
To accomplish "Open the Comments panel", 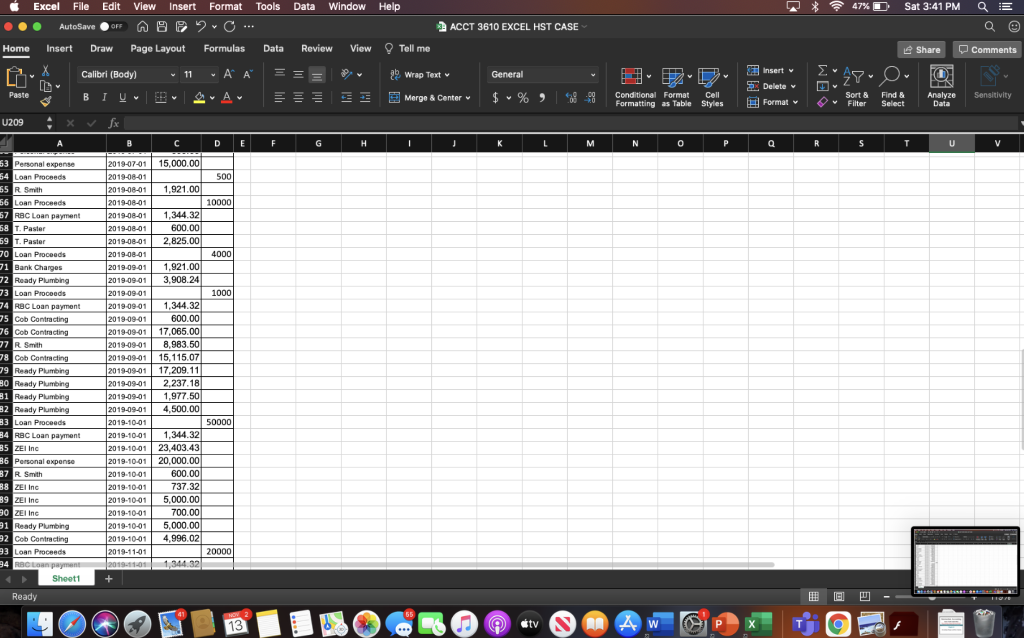I will (987, 48).
